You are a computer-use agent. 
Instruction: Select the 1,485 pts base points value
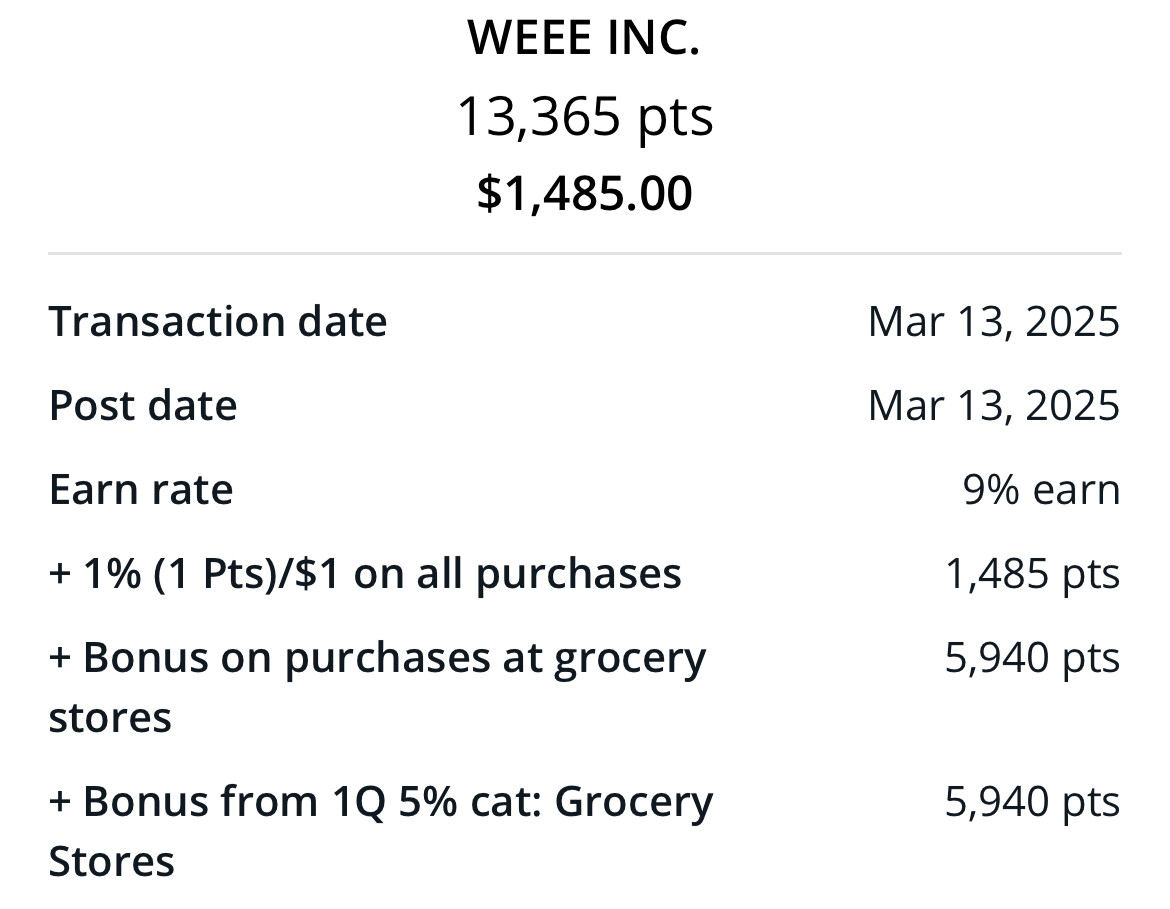tap(1032, 574)
